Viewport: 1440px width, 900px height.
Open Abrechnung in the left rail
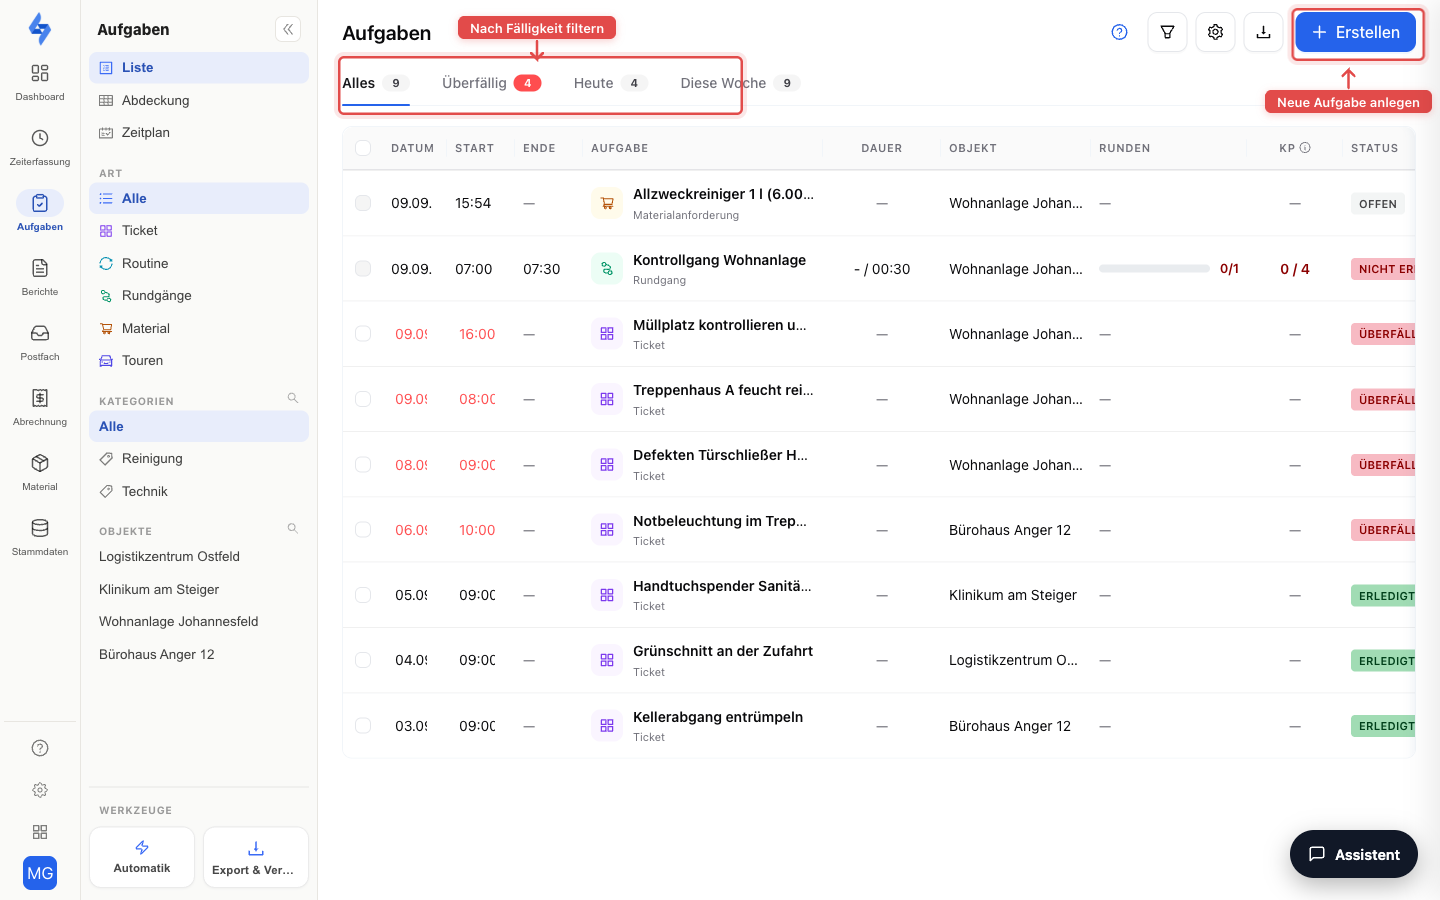(x=40, y=407)
